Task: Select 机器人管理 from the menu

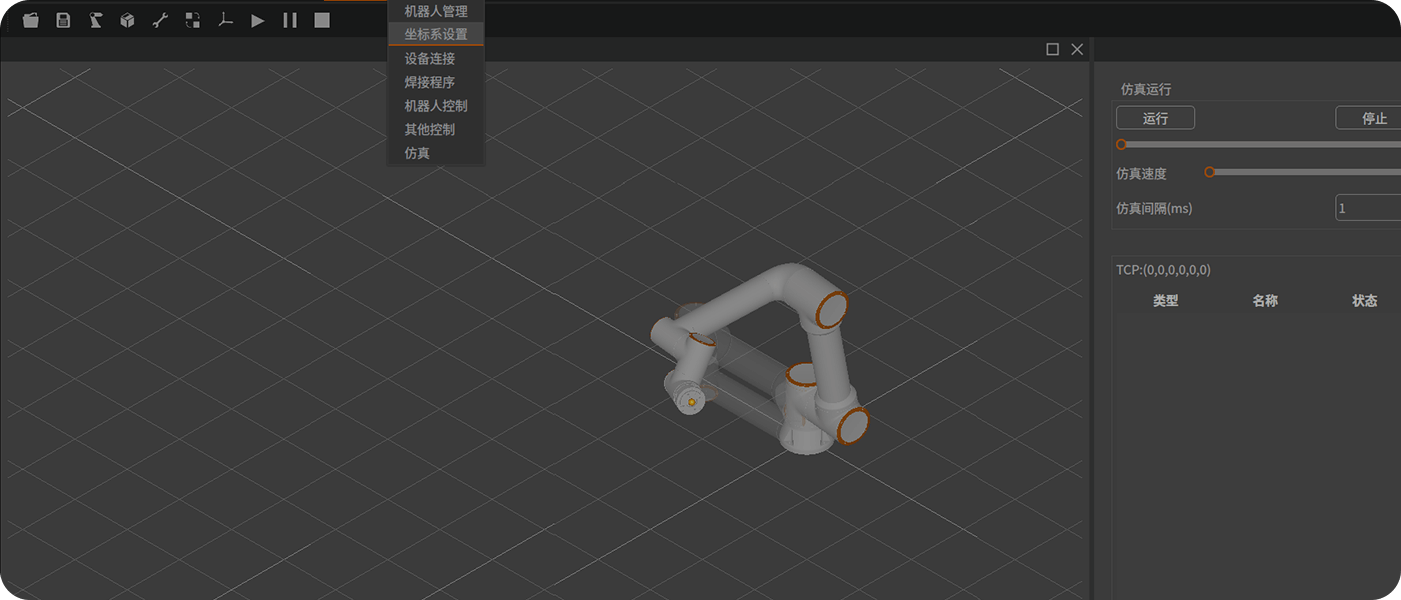Action: (435, 11)
